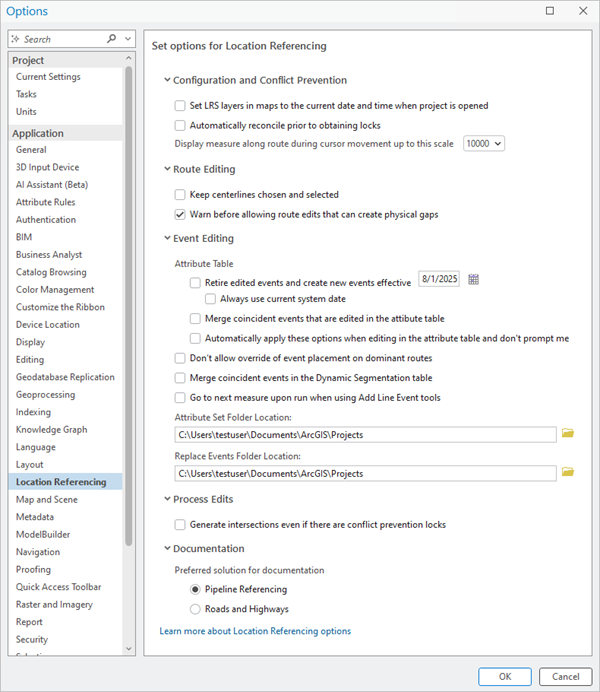Select Knowledge Graph options

tap(52, 429)
